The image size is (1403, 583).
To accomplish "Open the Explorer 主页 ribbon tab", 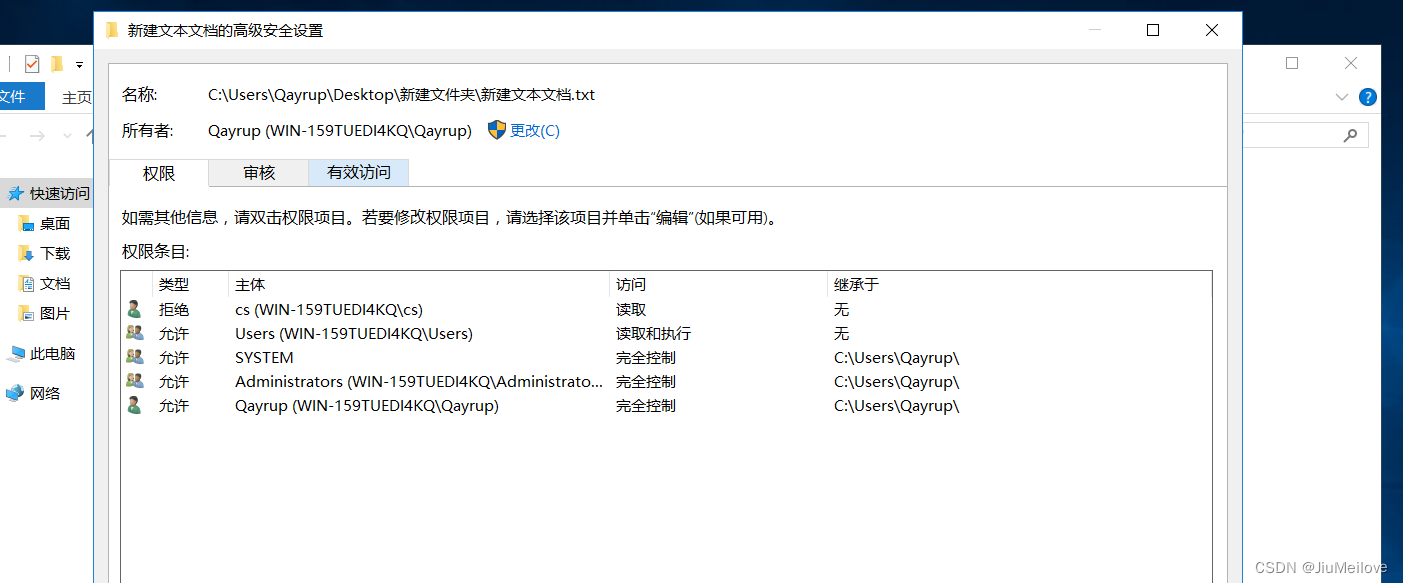I will (76, 97).
